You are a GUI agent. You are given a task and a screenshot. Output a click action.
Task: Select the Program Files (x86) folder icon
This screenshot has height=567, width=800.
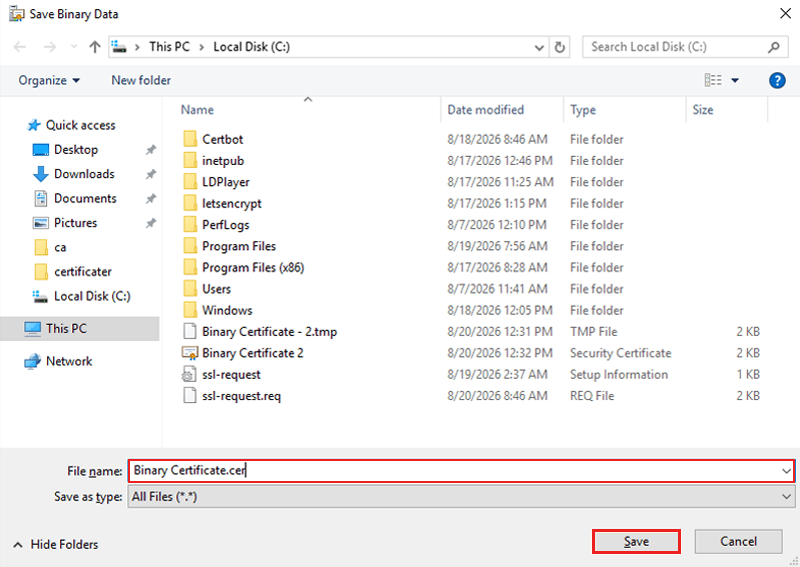coord(190,267)
